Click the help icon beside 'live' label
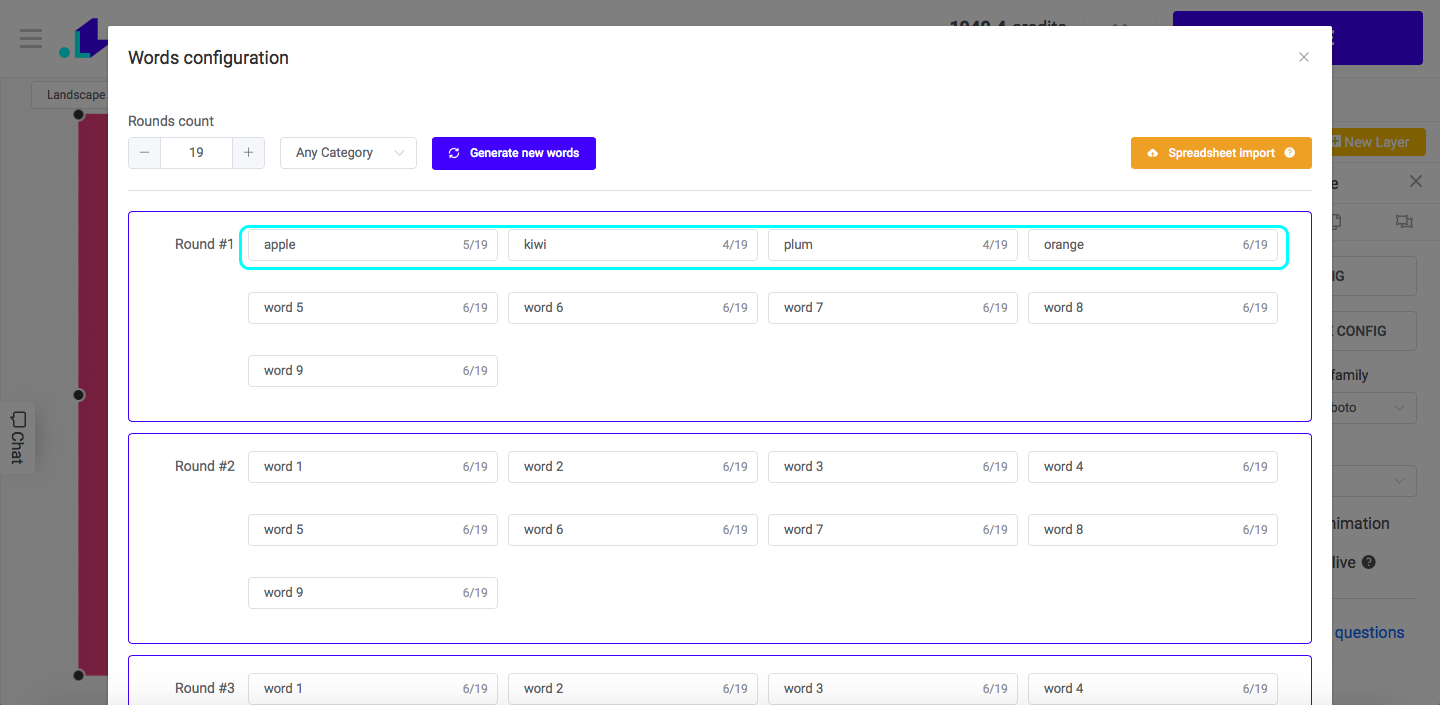 tap(1368, 562)
